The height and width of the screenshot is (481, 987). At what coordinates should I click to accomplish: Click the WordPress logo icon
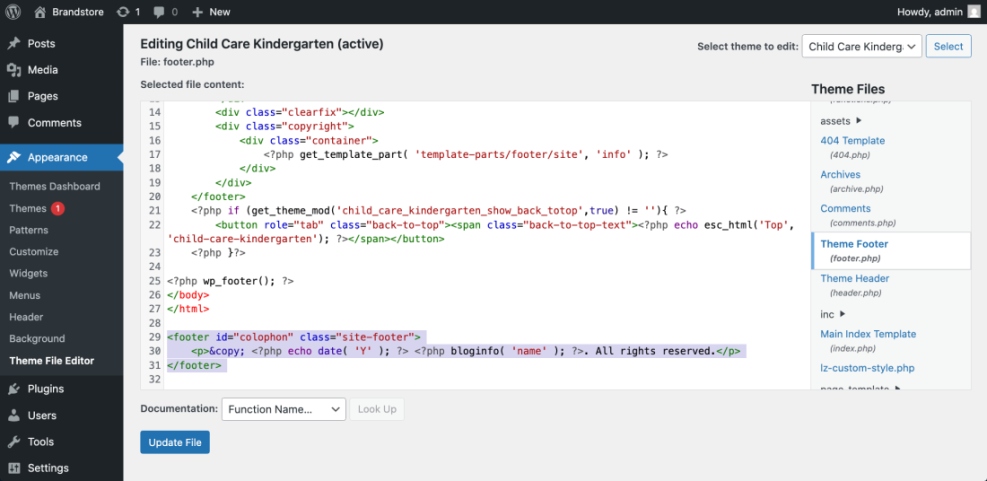[13, 11]
